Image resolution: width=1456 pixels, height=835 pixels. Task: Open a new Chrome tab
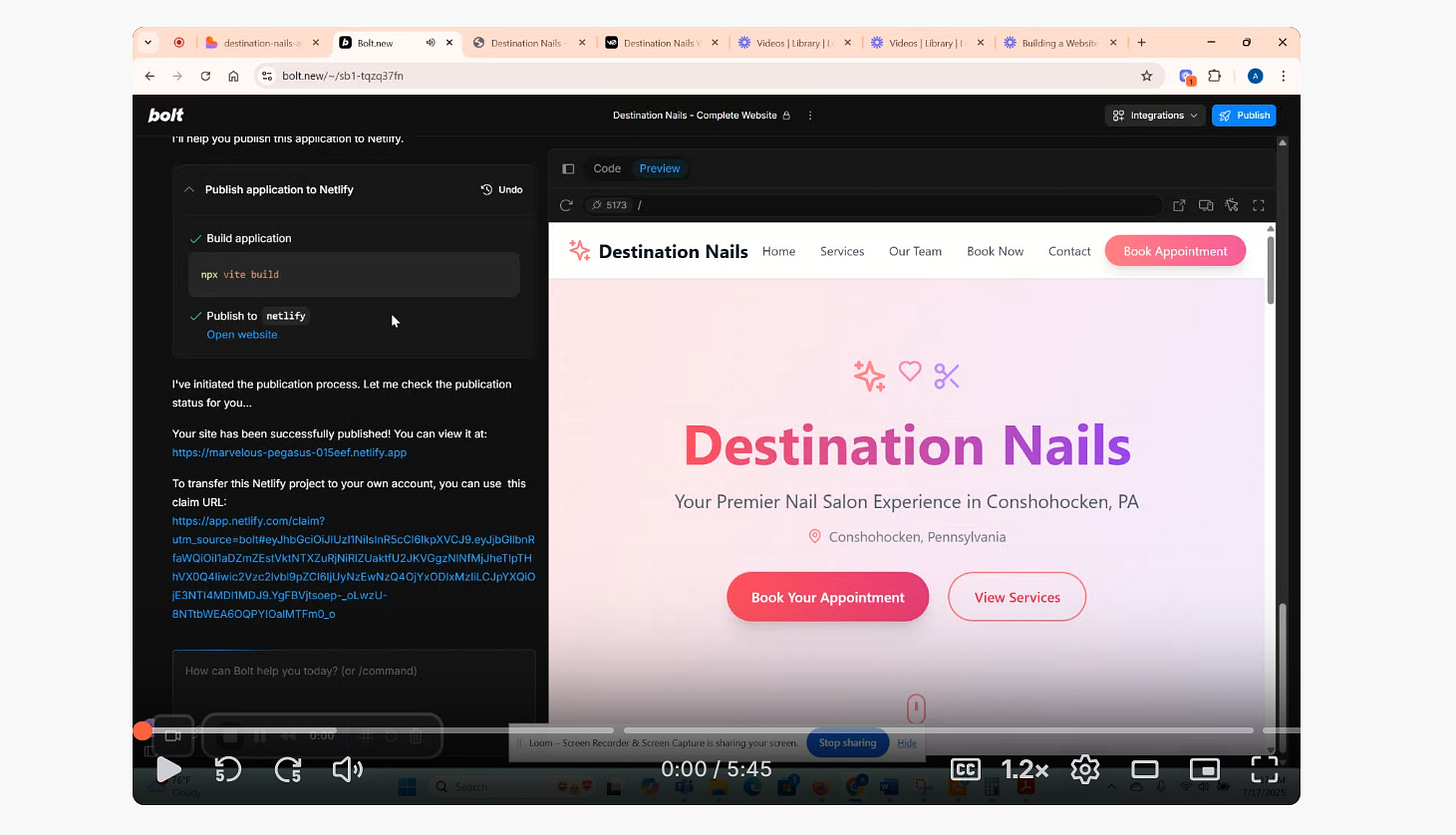point(1141,43)
